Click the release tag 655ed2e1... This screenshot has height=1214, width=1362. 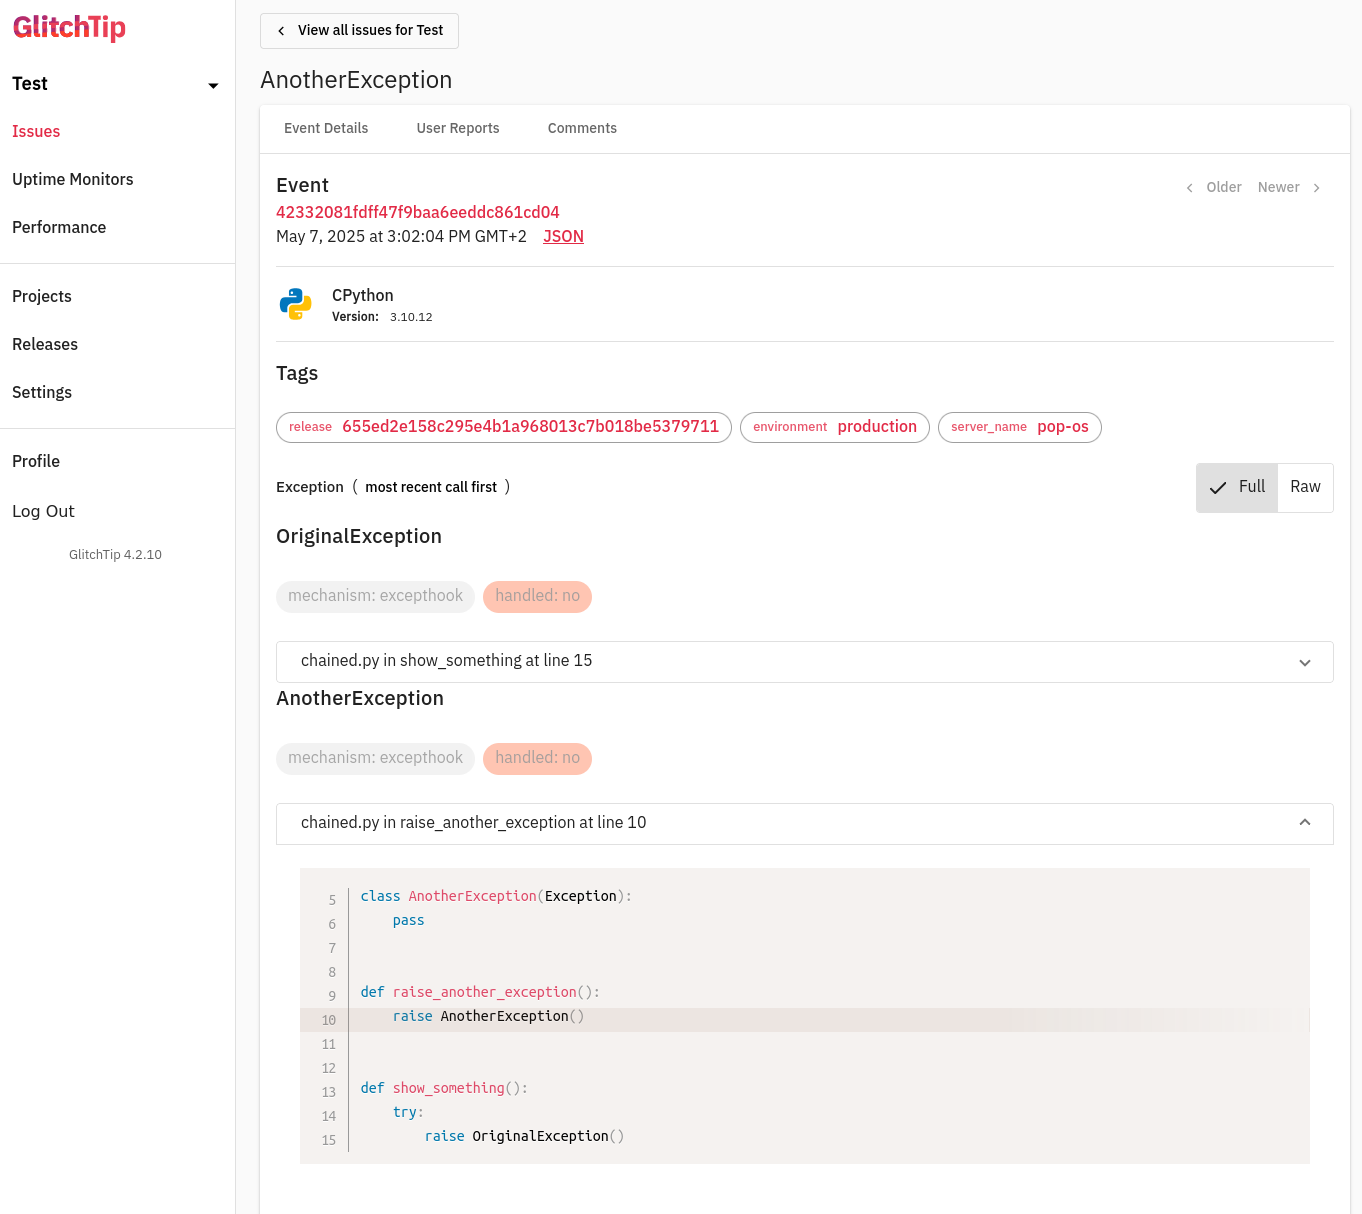click(x=504, y=427)
